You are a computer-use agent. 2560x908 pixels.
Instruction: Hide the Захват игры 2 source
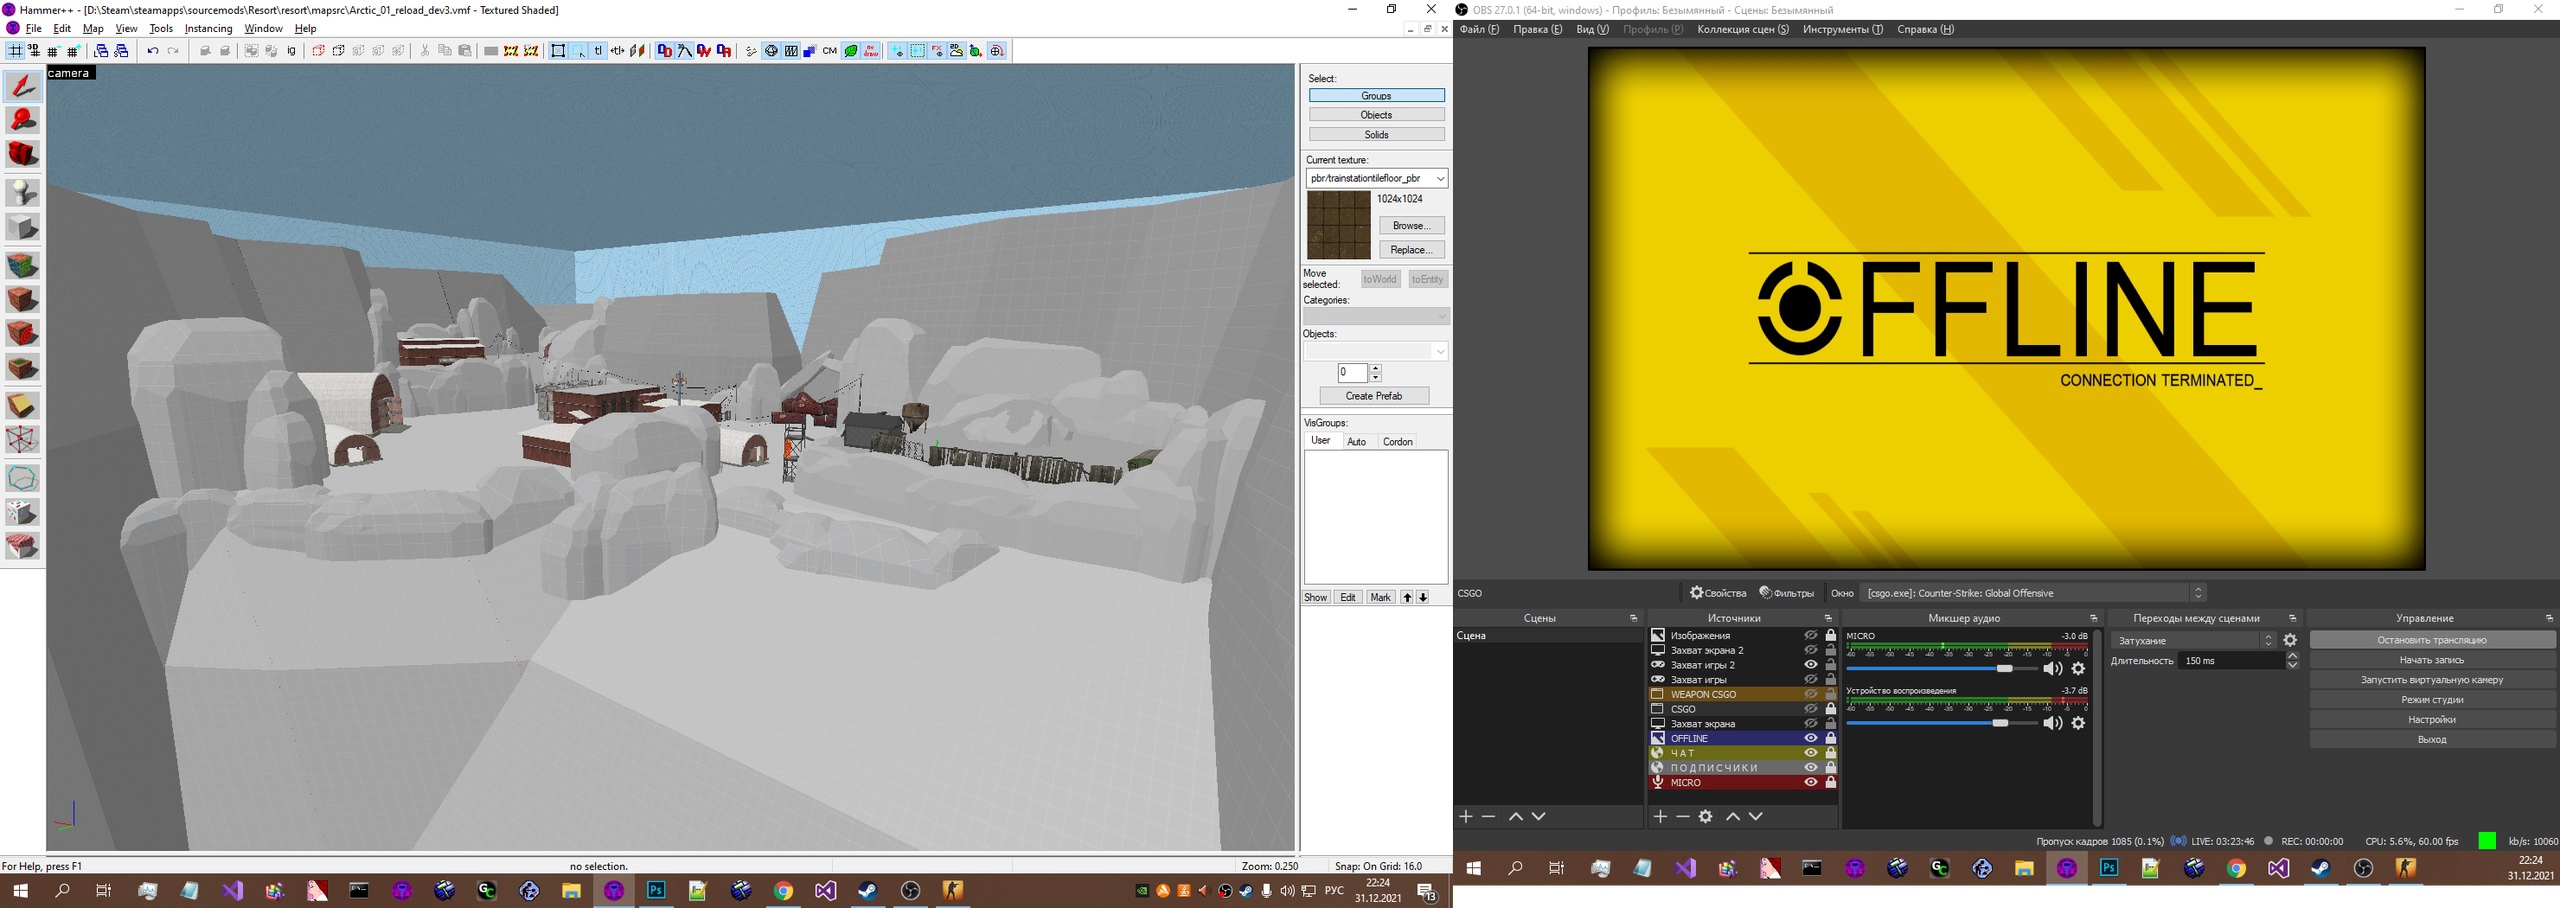[1810, 665]
